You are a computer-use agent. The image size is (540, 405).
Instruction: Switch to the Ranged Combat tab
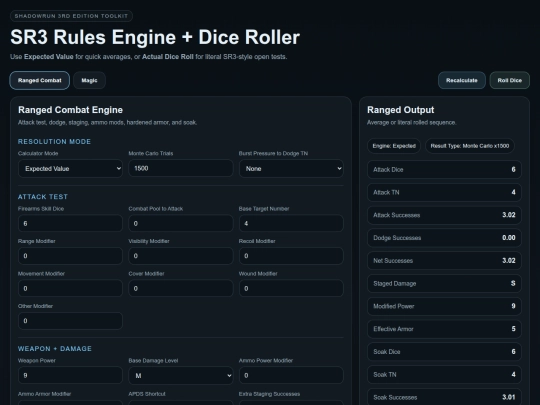click(40, 80)
